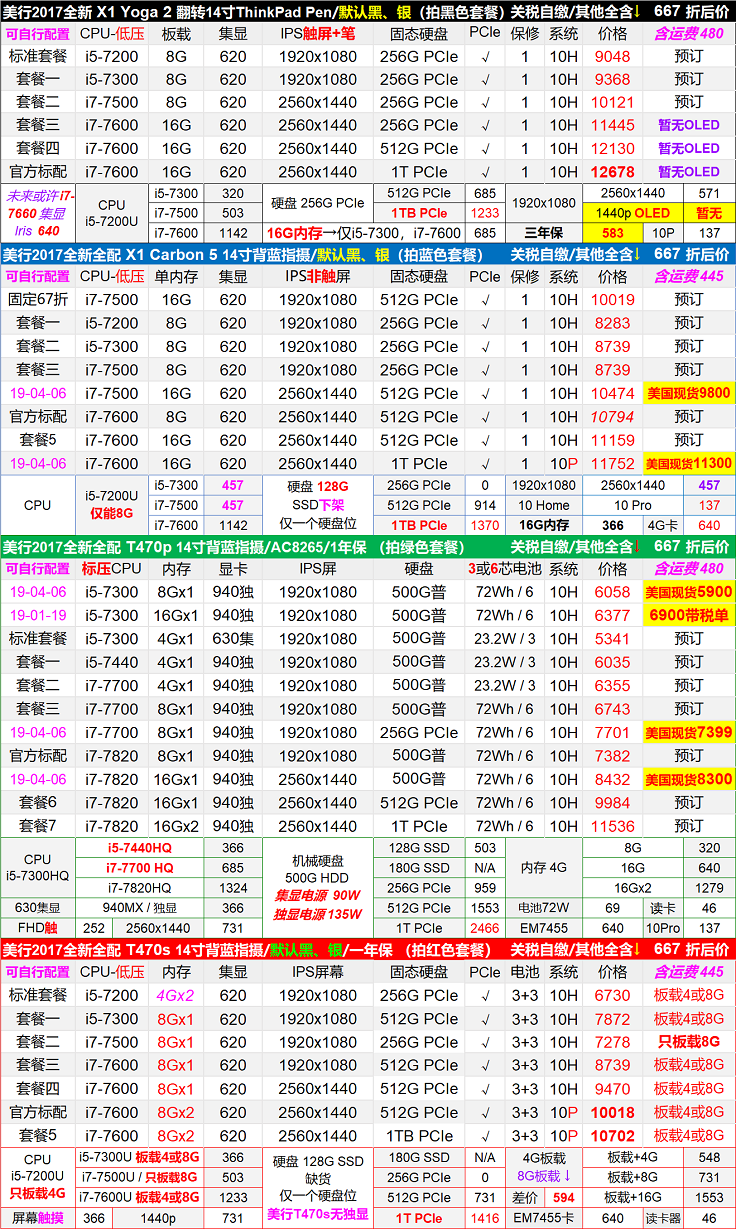The width and height of the screenshot is (736, 1229).
Task: Click the magenta 19-01-19 date label
Action: [x=39, y=615]
